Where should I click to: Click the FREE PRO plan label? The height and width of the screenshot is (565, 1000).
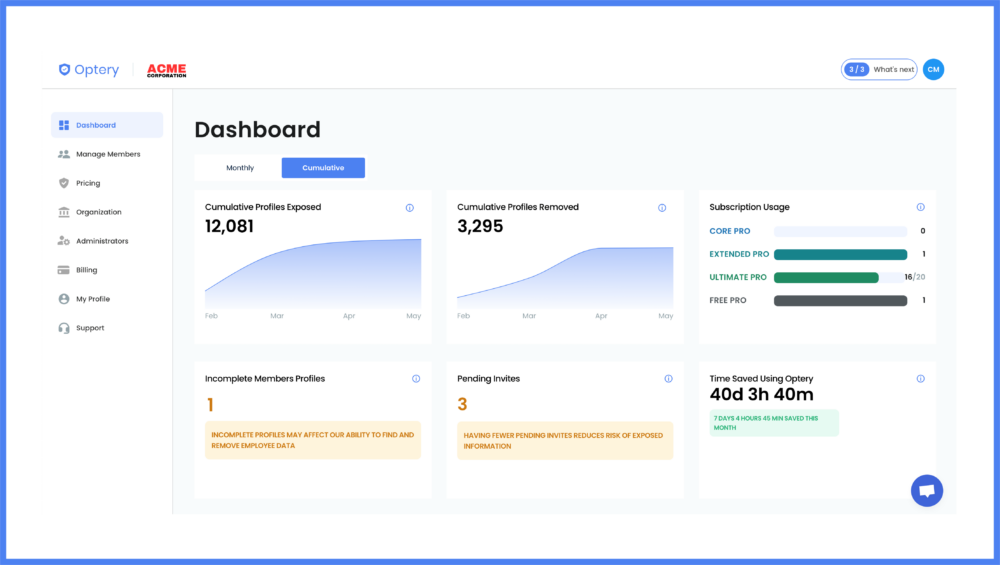728,300
